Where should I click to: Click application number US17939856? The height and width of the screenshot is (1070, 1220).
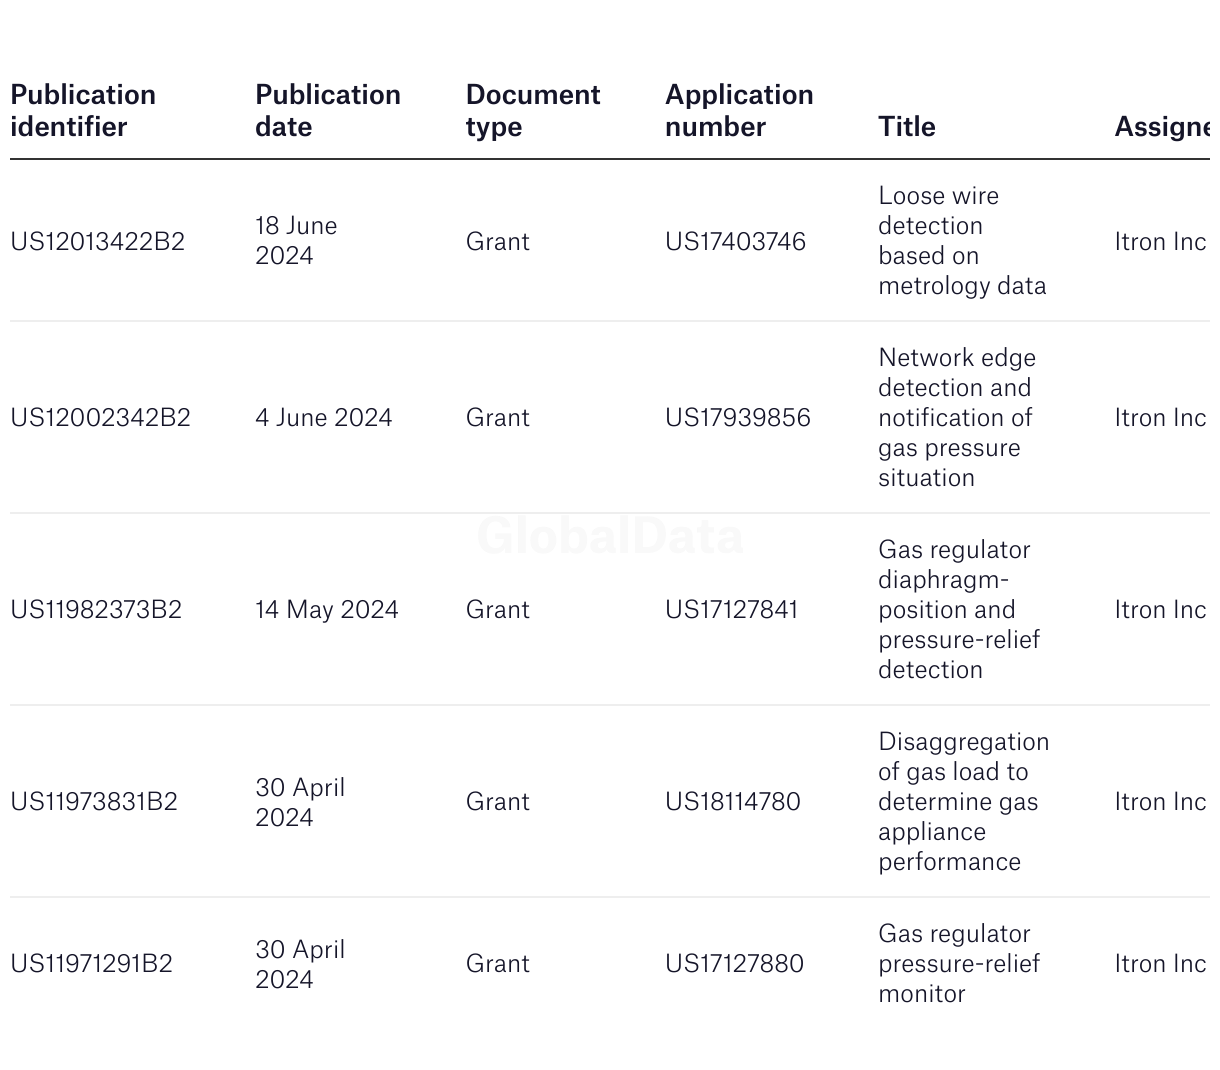point(738,418)
